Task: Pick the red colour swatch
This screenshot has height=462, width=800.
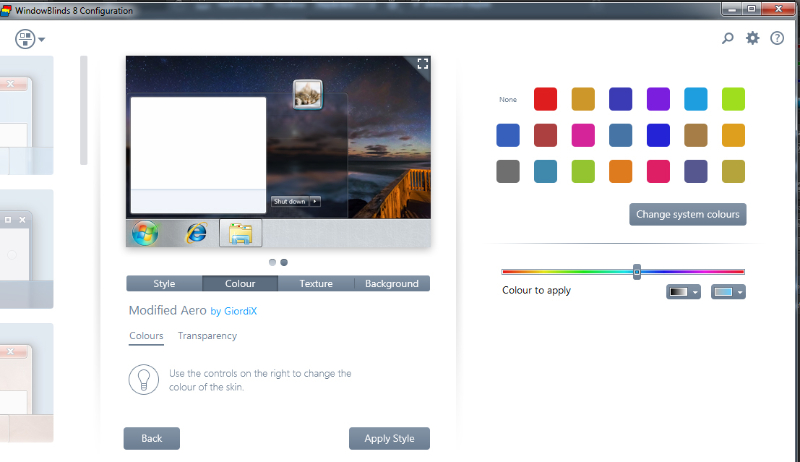Action: [545, 99]
